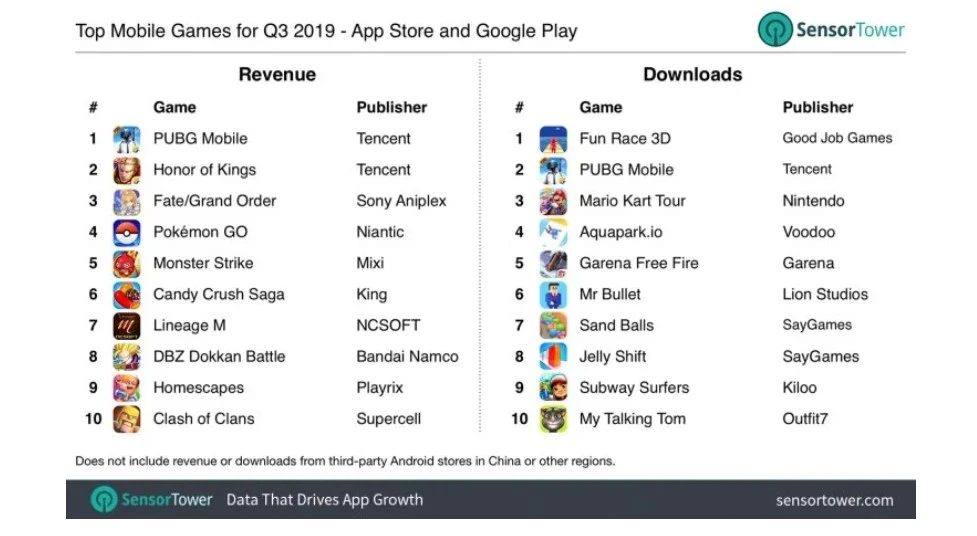
Task: Select the Honor of Kings icon
Action: pyautogui.click(x=126, y=170)
